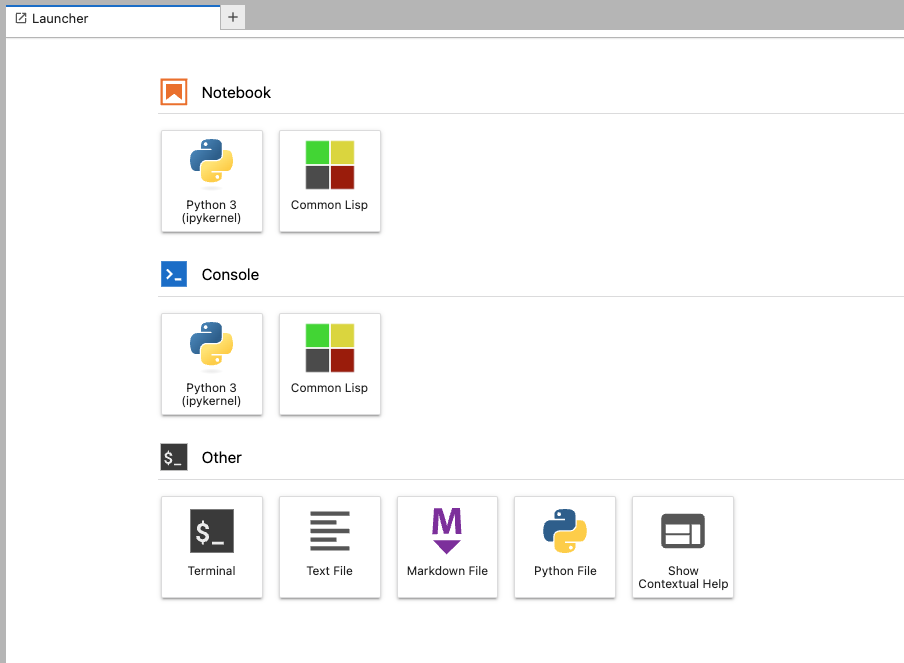Click the blue Console section icon
This screenshot has width=904, height=663.
tap(174, 274)
